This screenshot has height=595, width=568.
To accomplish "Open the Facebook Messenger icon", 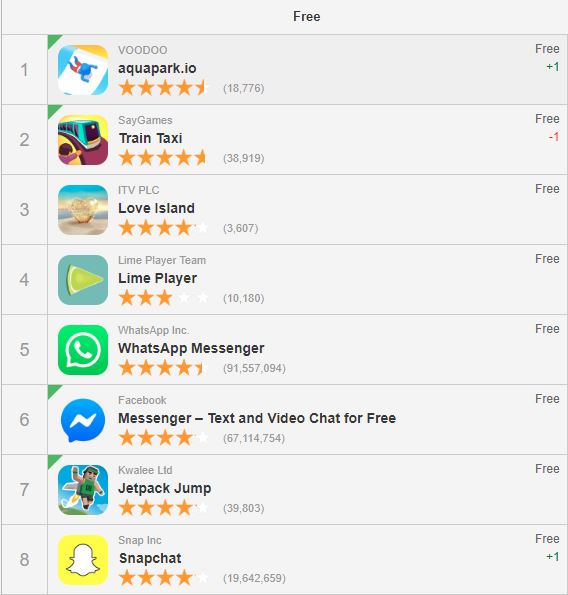I will [83, 420].
